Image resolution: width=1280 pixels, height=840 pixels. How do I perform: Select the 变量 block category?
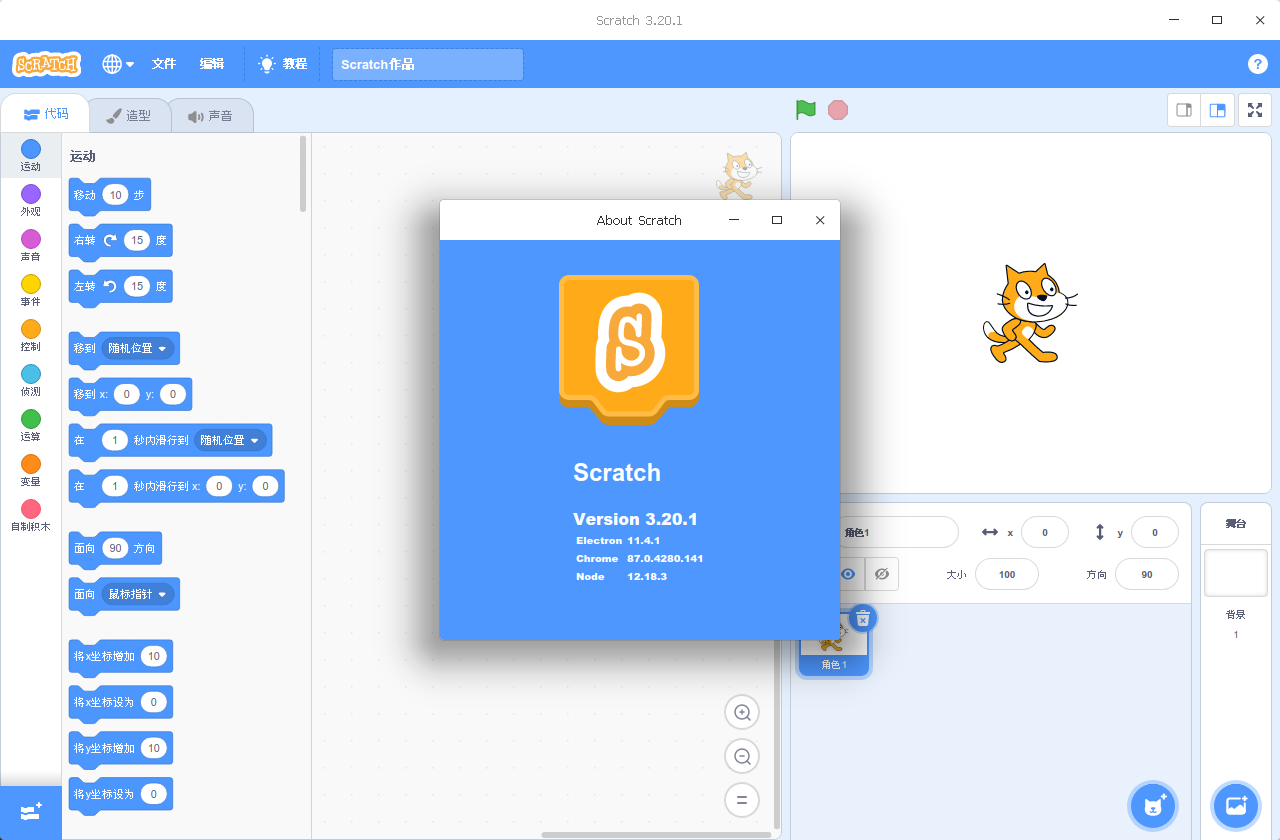[x=31, y=470]
